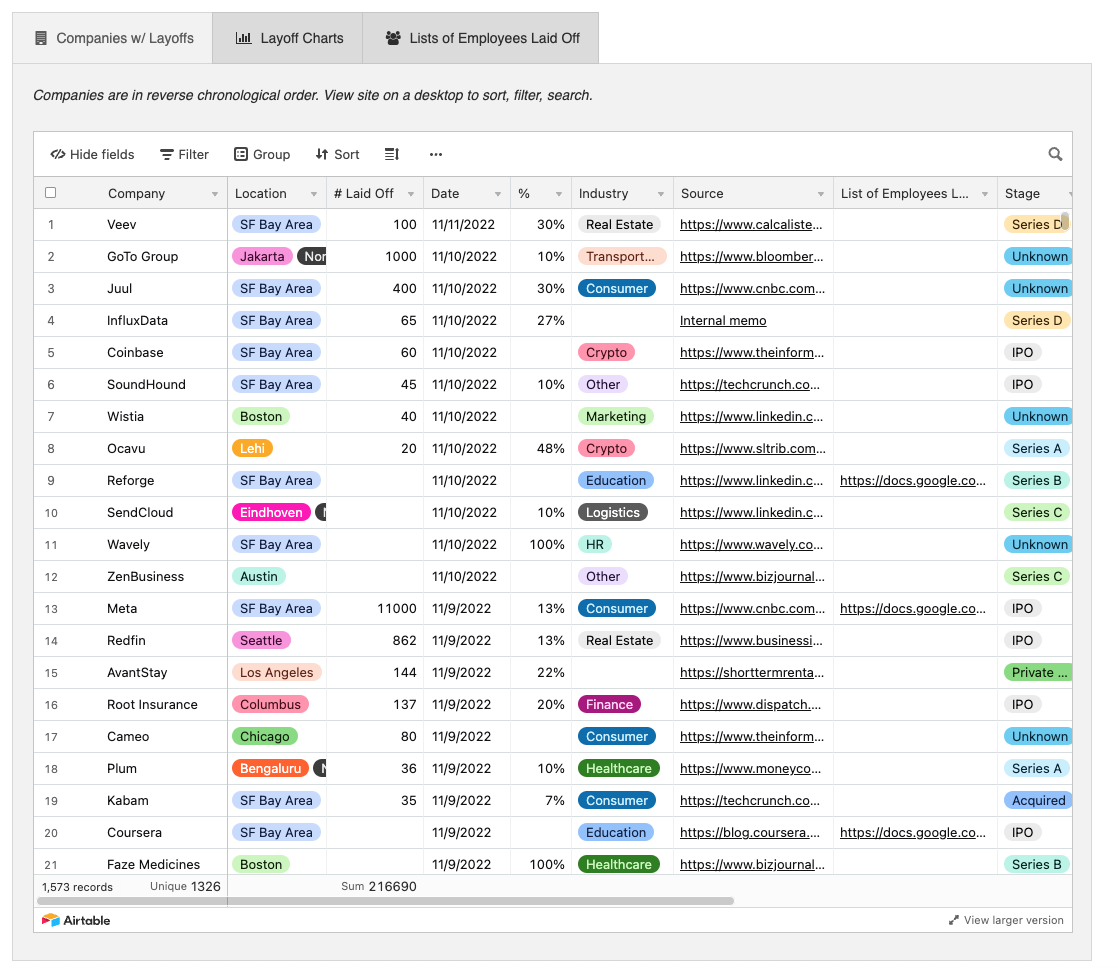Click the Crypto industry tag for Coinbase
The width and height of the screenshot is (1118, 968).
click(x=606, y=352)
